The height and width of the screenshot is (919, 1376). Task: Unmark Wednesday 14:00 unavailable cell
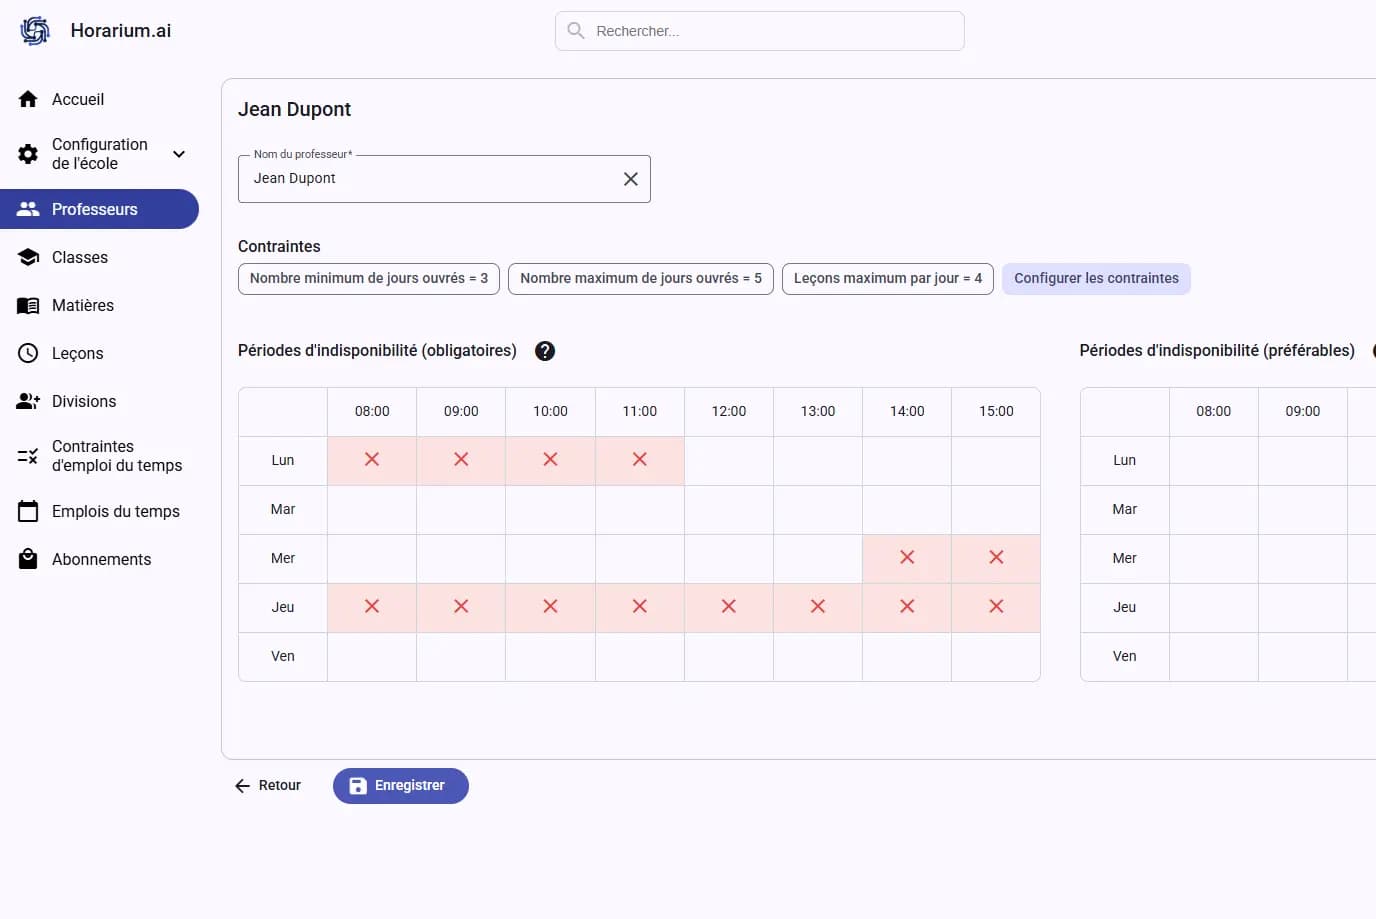click(907, 558)
